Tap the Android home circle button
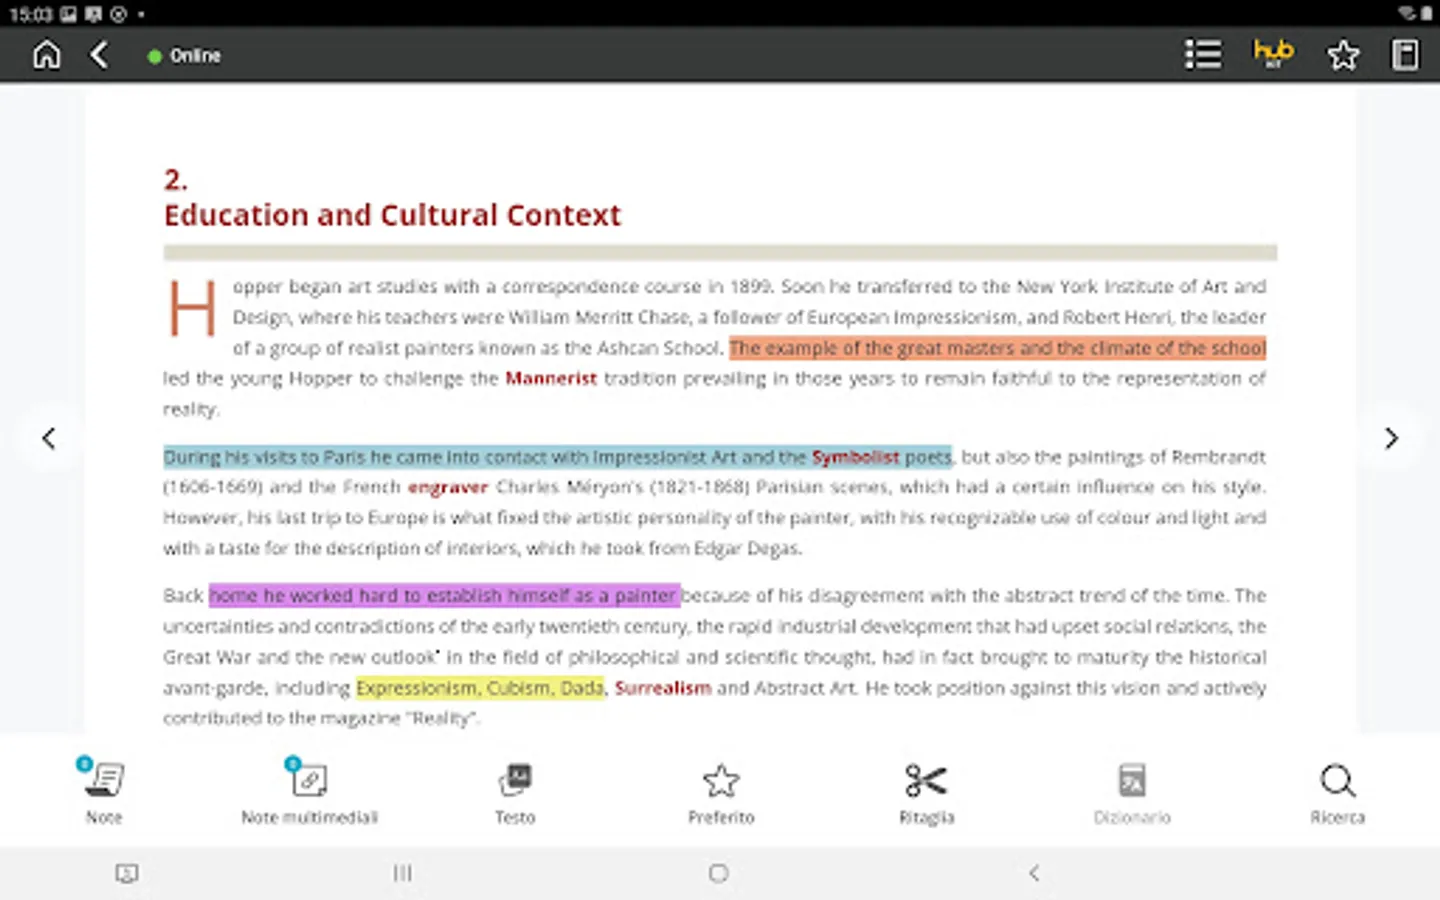This screenshot has width=1440, height=900. point(718,873)
